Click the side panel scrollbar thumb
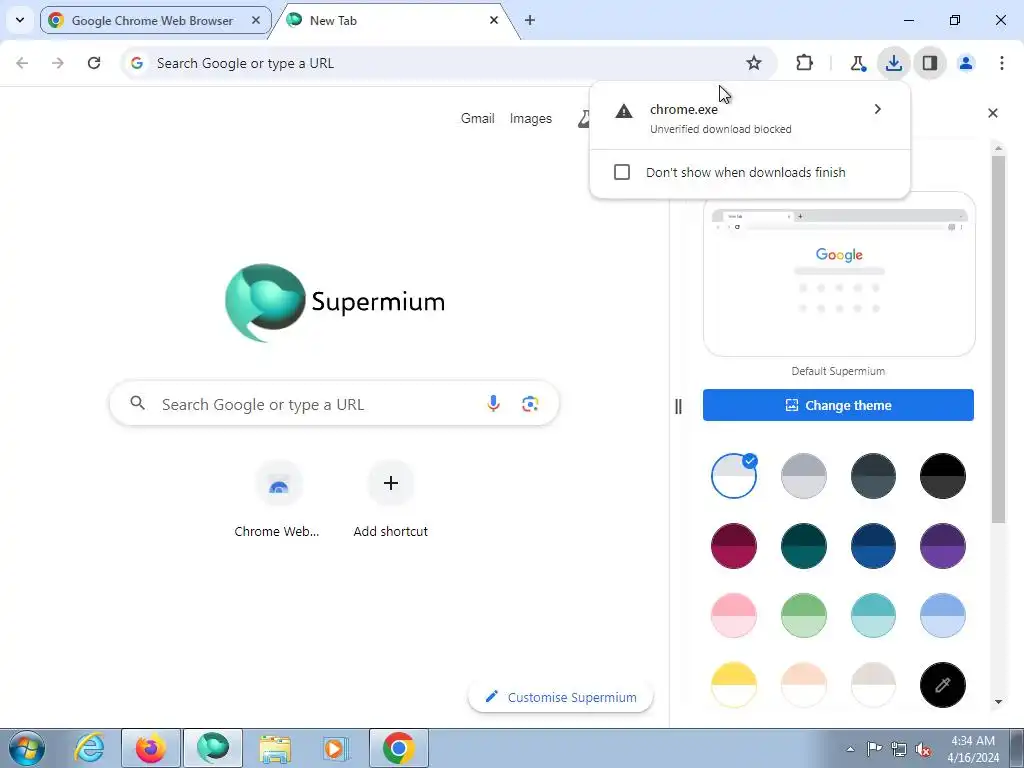 (998, 340)
